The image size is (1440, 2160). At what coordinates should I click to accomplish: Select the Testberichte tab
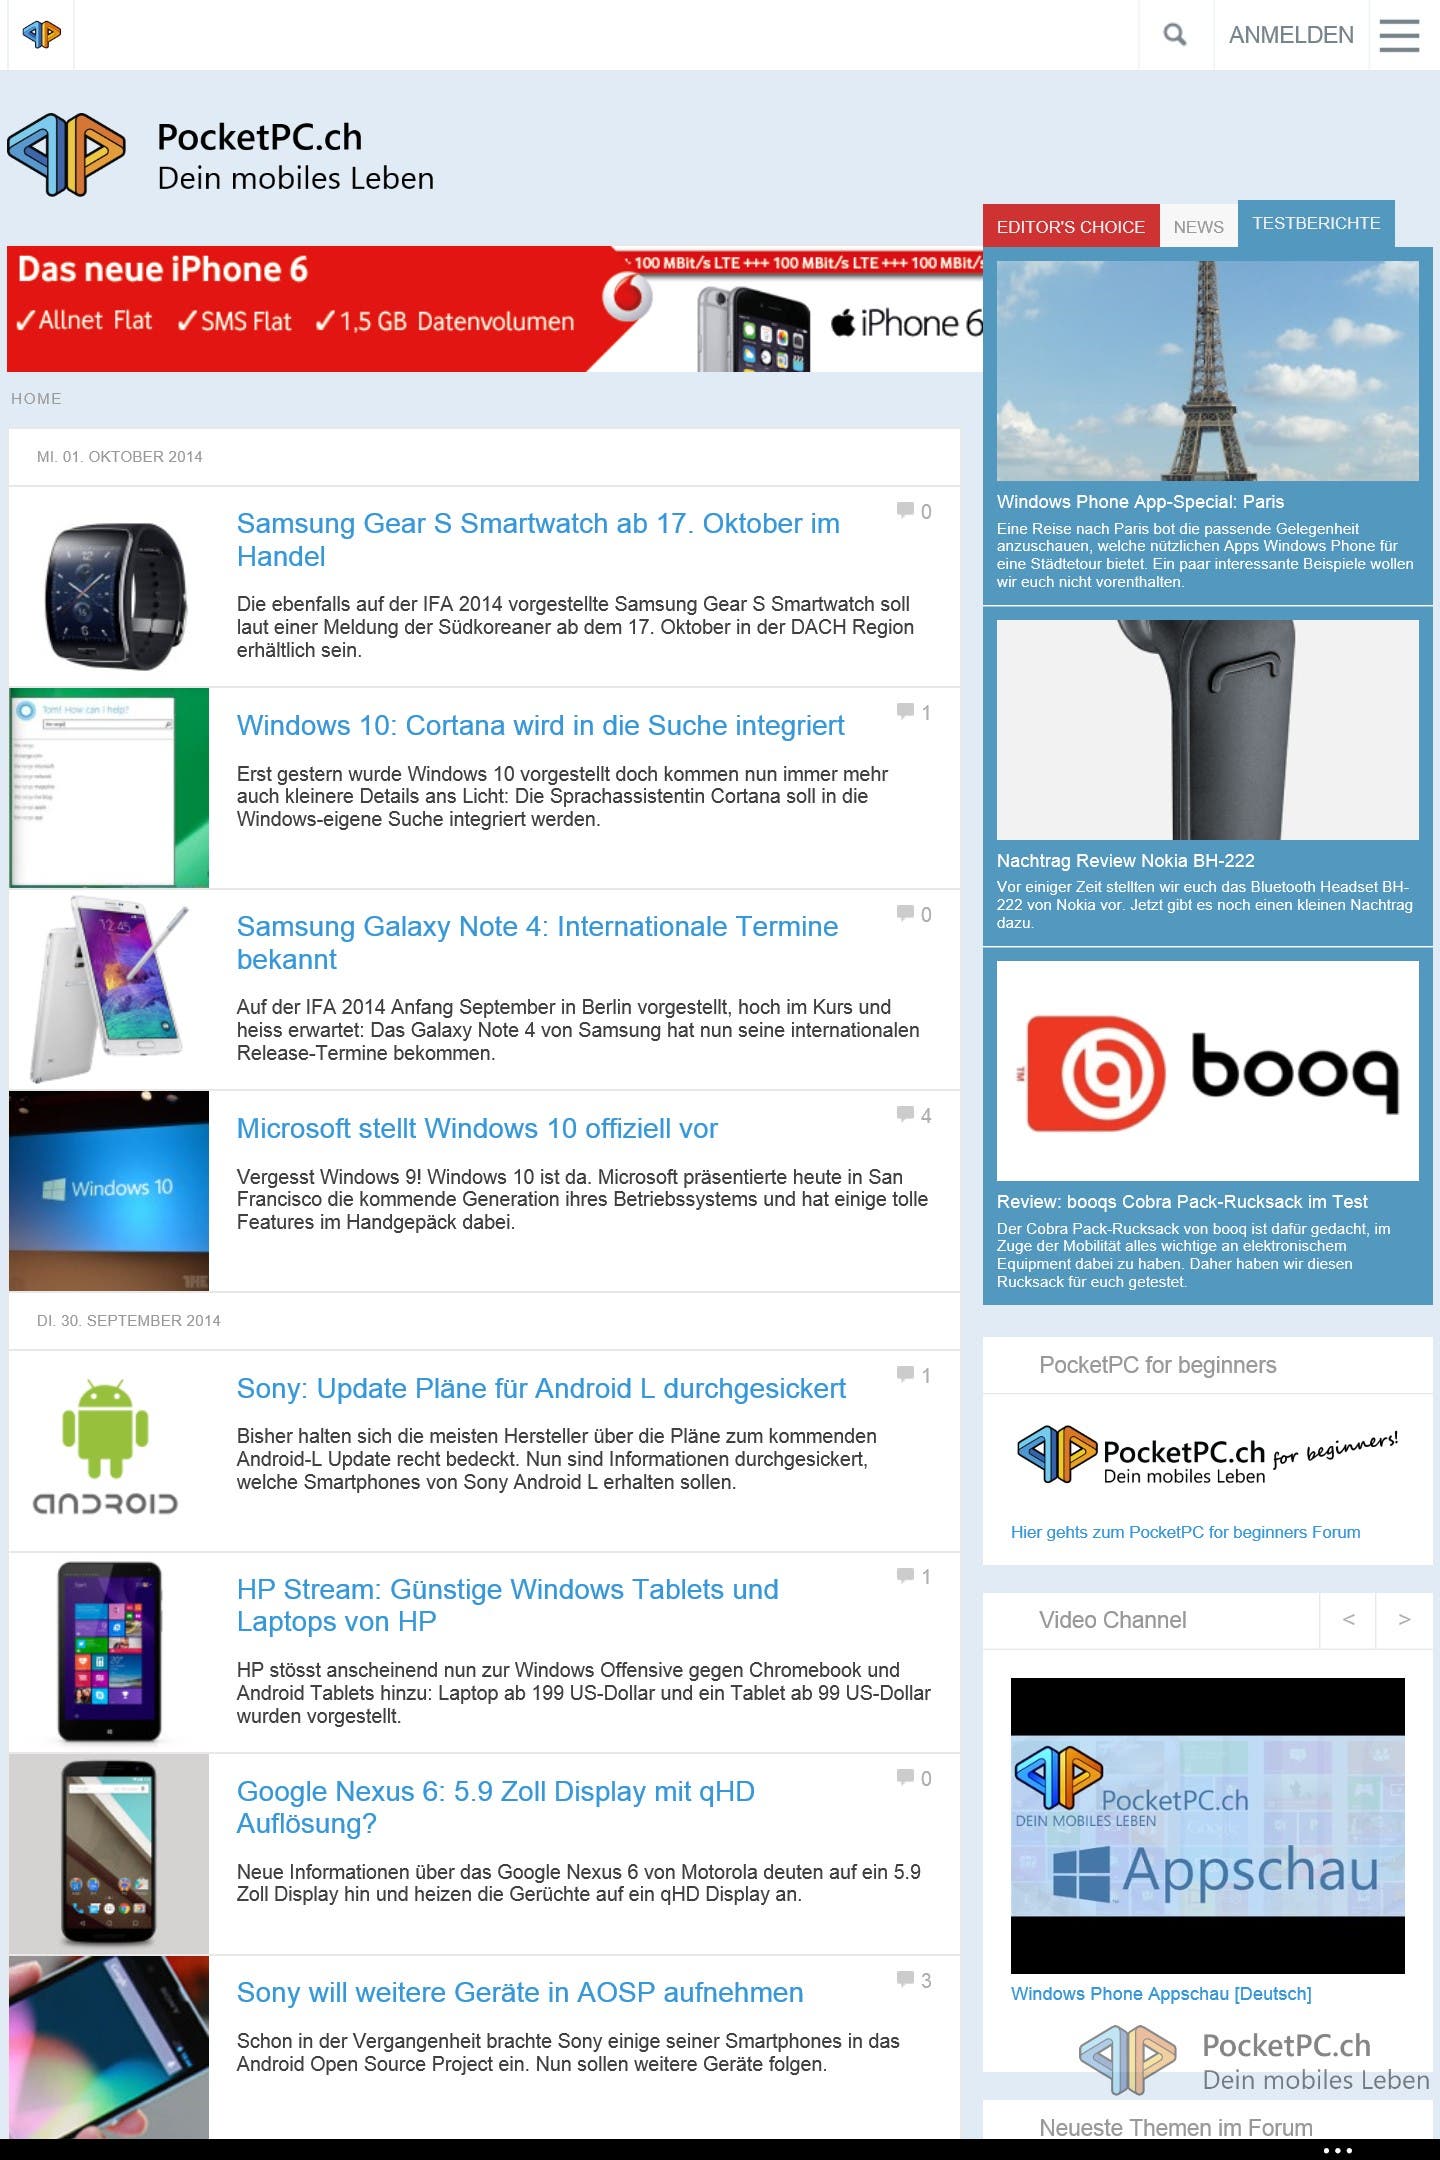[x=1316, y=223]
